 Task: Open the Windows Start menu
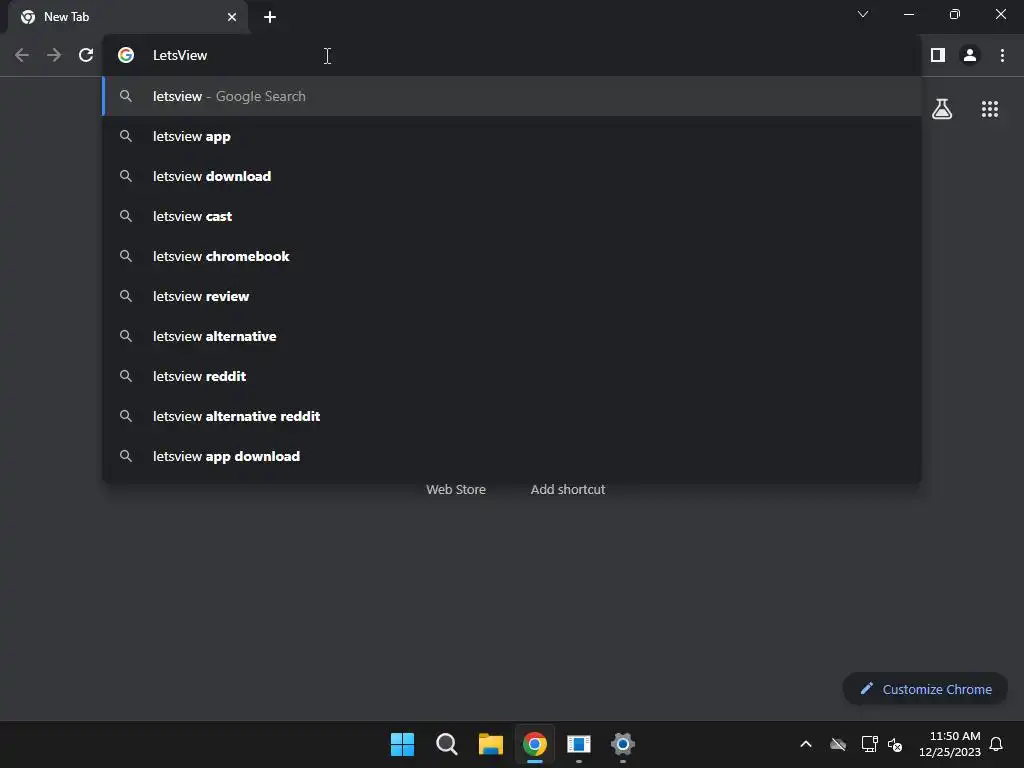pos(402,744)
